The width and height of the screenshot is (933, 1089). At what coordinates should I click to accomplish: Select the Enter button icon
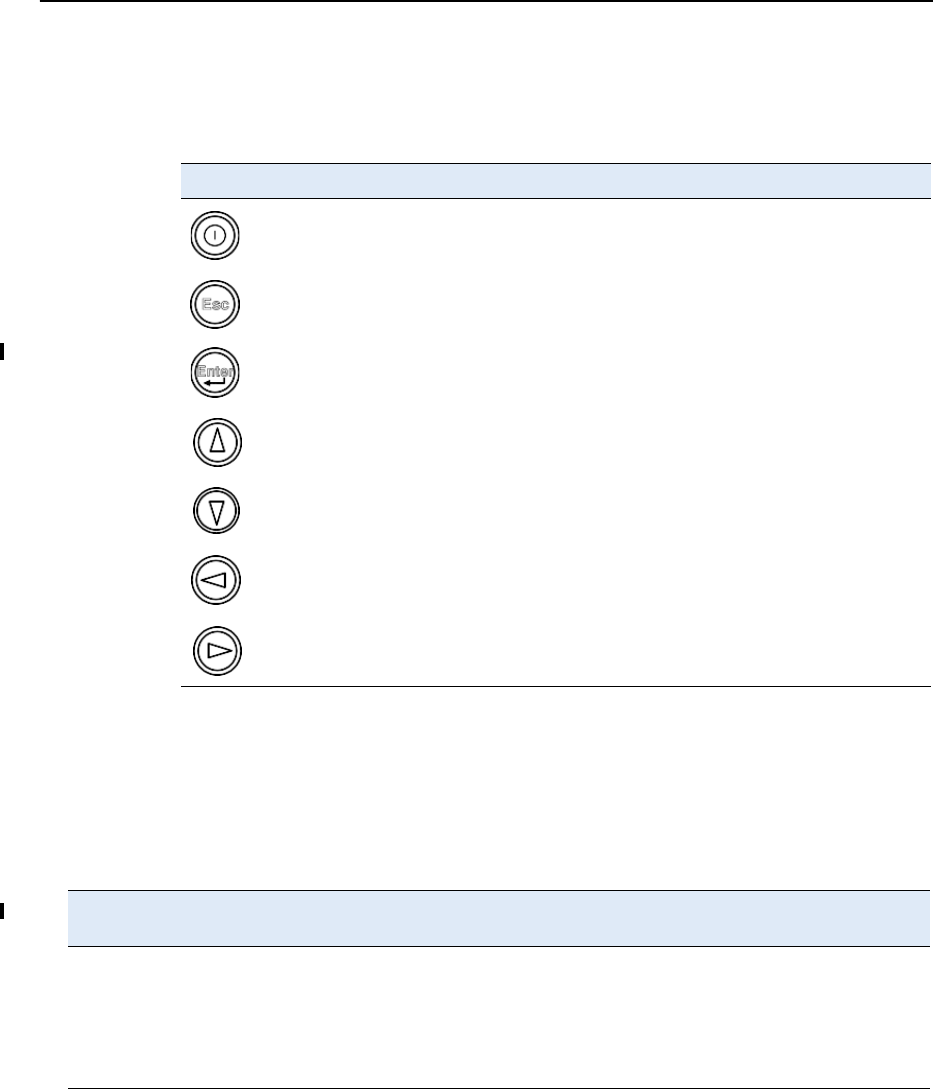tap(215, 376)
